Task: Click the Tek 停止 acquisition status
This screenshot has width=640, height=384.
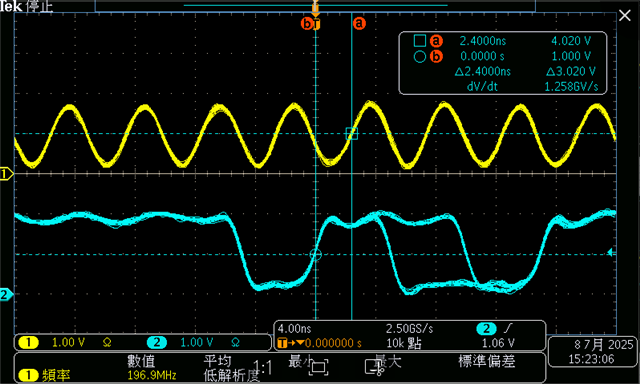Action: click(x=26, y=7)
